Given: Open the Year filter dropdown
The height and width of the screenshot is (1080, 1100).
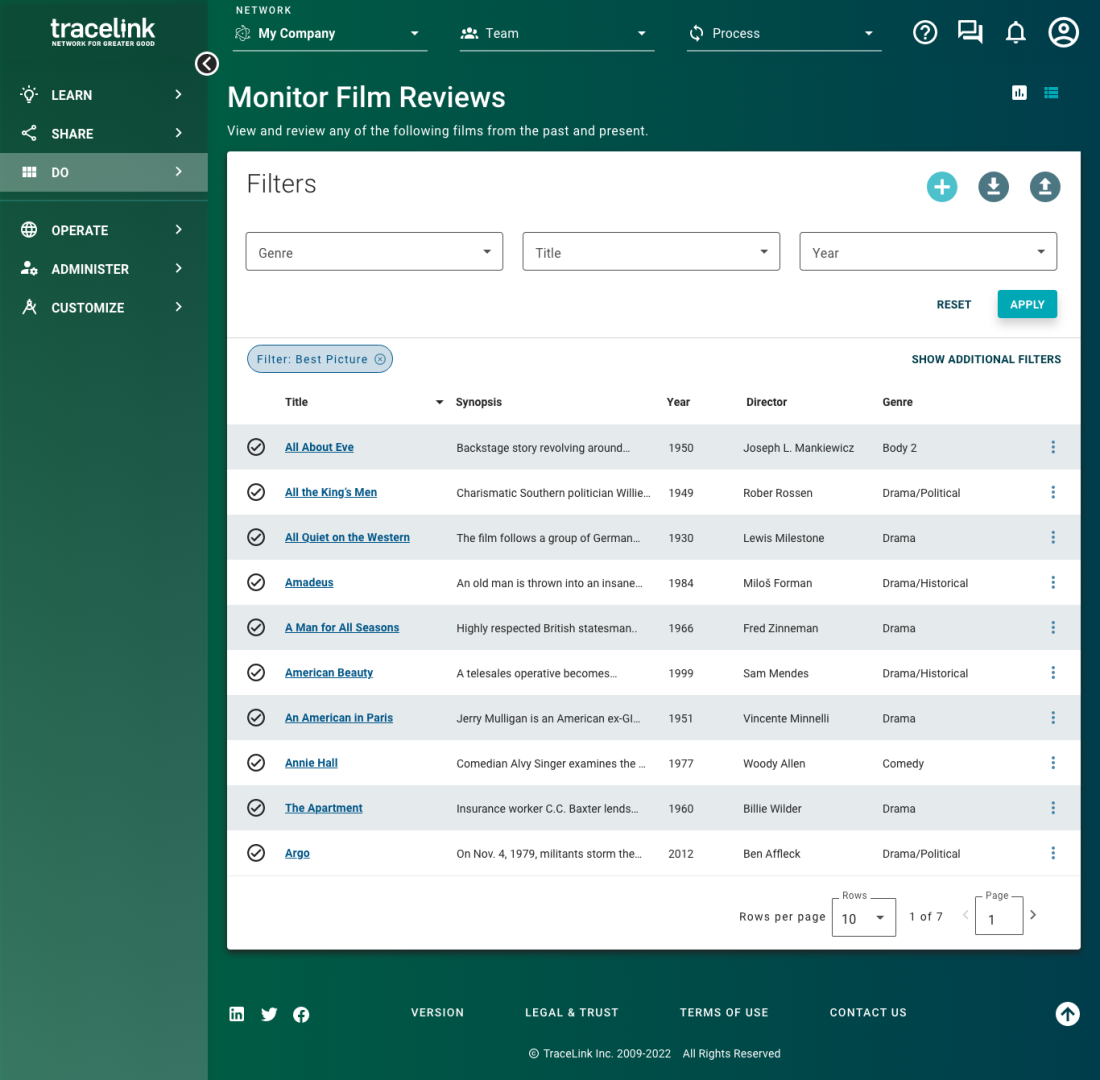Looking at the screenshot, I should [x=927, y=252].
